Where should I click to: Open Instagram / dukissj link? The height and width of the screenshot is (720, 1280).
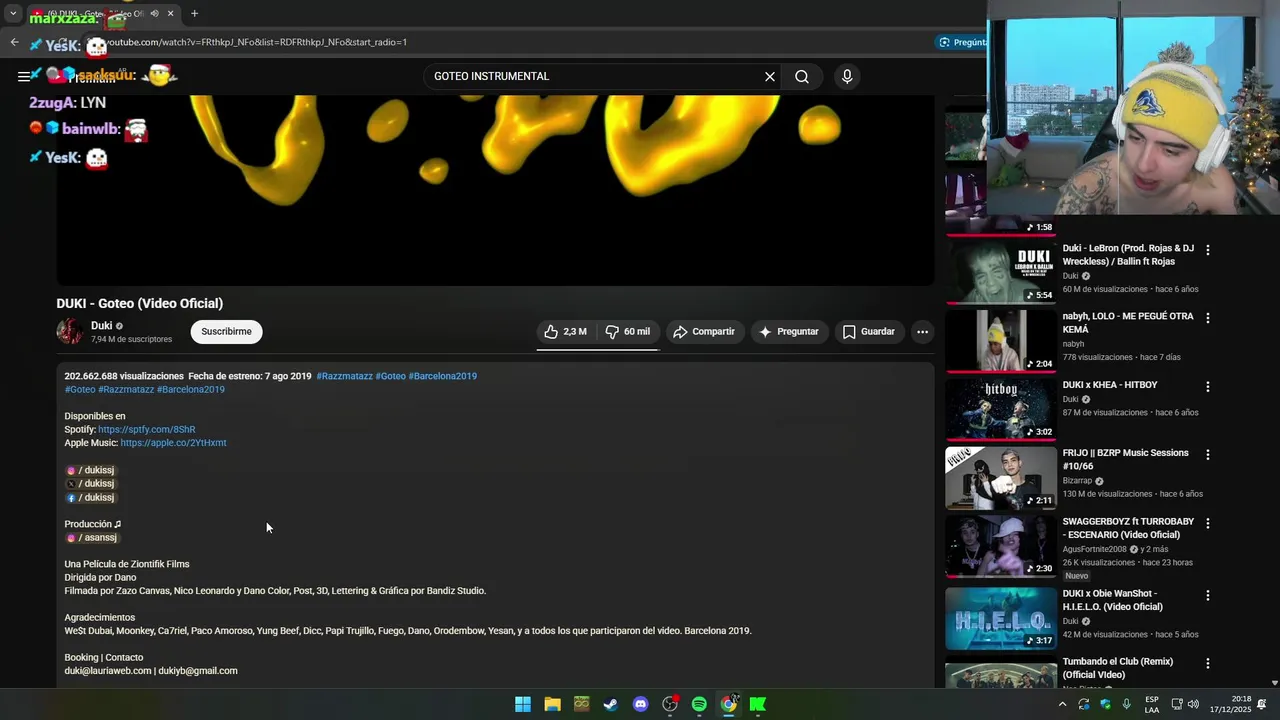[90, 470]
